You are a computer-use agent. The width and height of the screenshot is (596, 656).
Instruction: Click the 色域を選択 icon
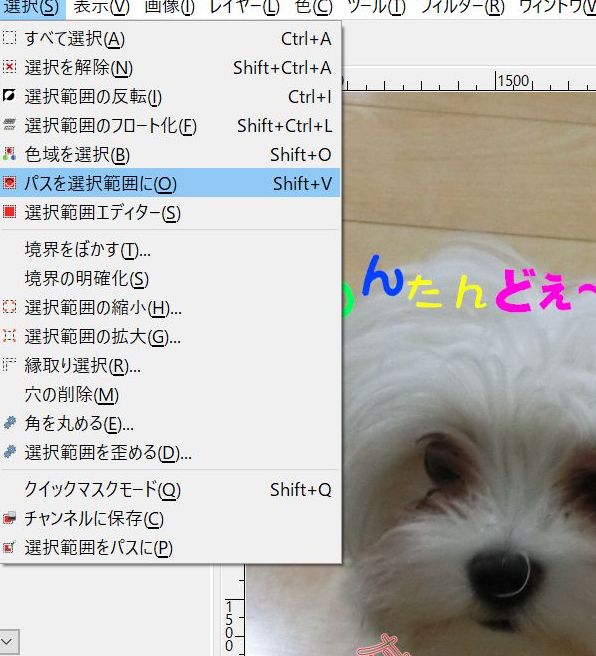pos(9,154)
